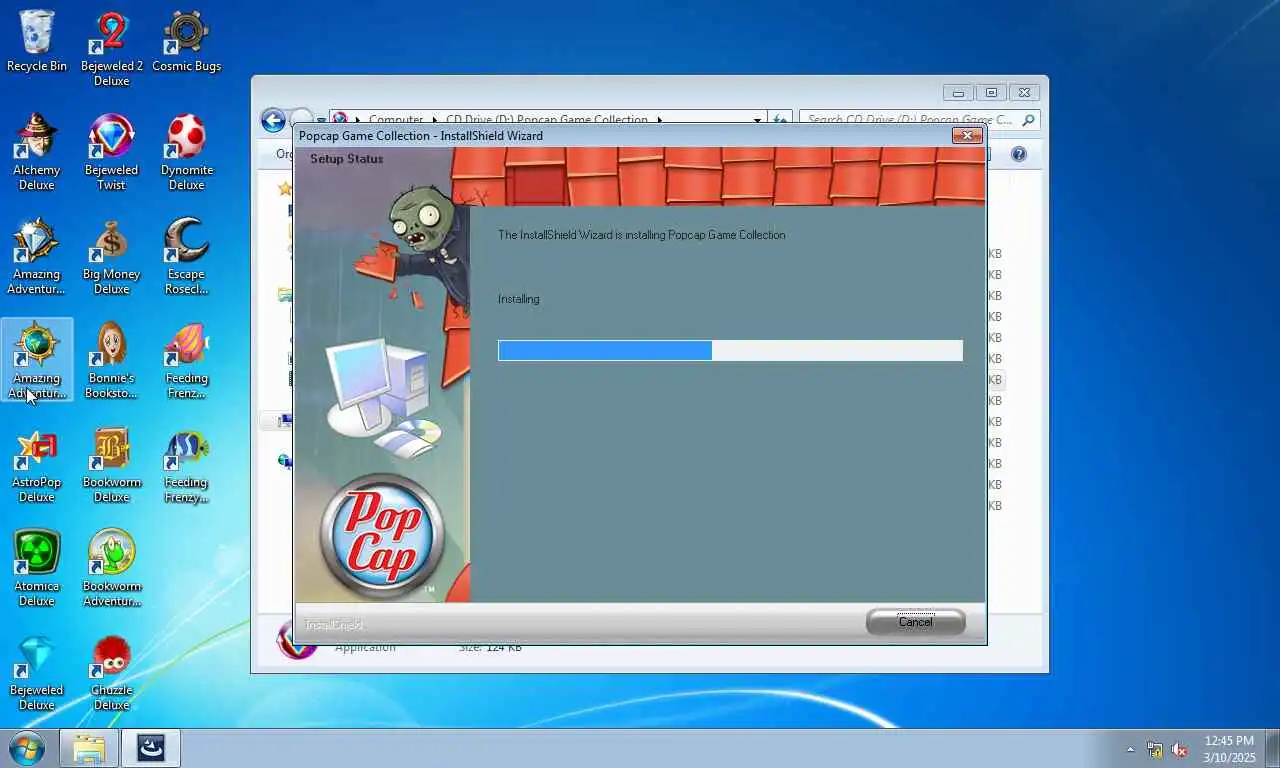Expand the Explorer address bar dropdown
The width and height of the screenshot is (1280, 768).
click(x=757, y=120)
